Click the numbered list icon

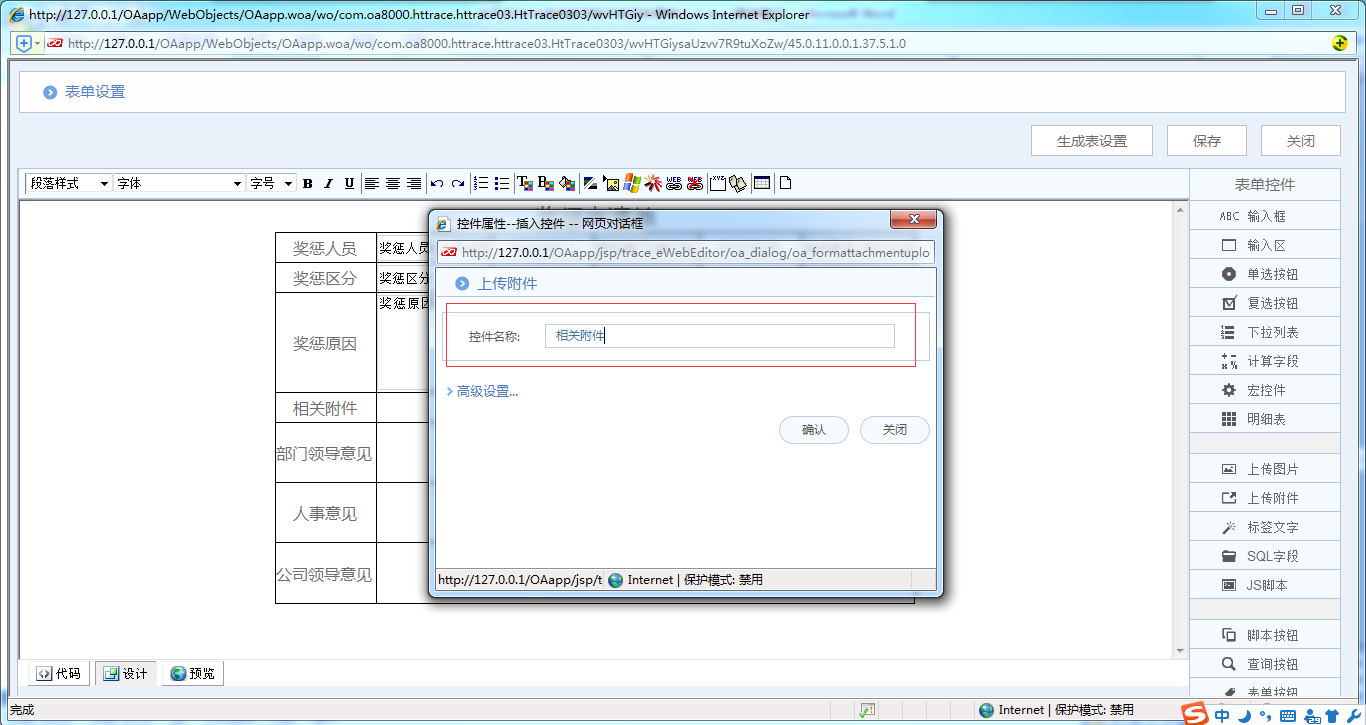(x=481, y=184)
